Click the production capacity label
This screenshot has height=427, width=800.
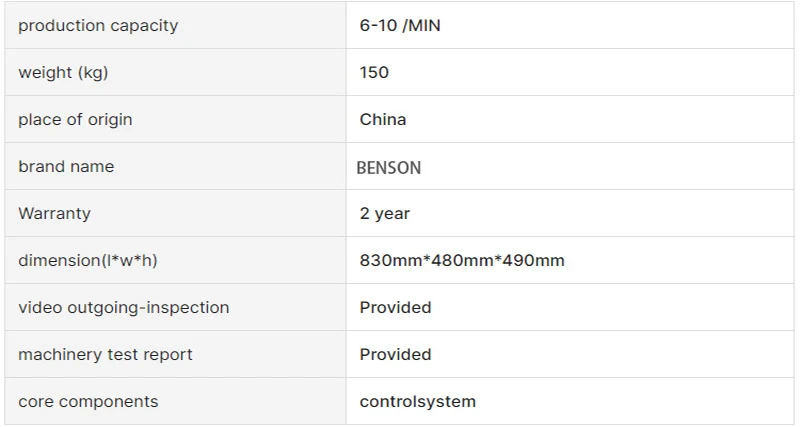point(98,26)
